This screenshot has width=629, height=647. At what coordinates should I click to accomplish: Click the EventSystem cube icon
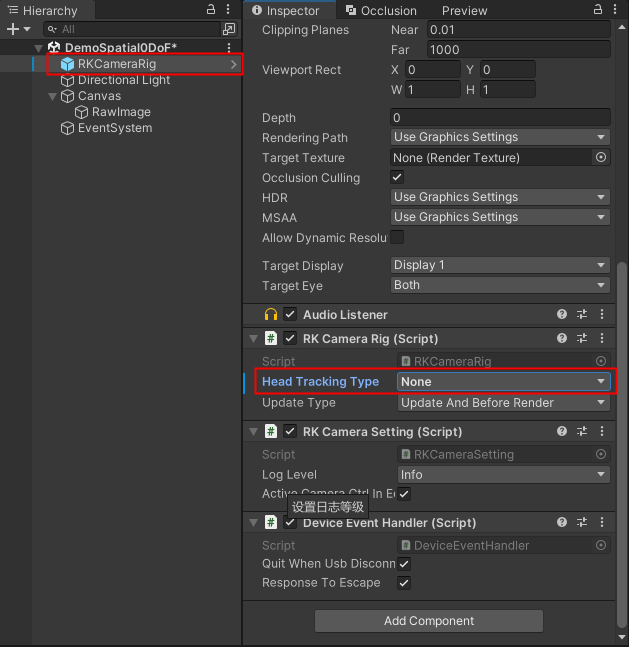click(67, 128)
